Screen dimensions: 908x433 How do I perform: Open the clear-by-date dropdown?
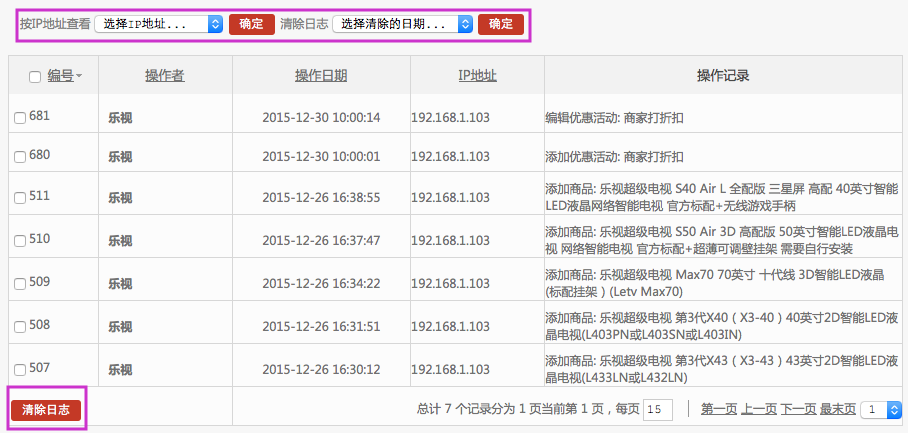(402, 24)
